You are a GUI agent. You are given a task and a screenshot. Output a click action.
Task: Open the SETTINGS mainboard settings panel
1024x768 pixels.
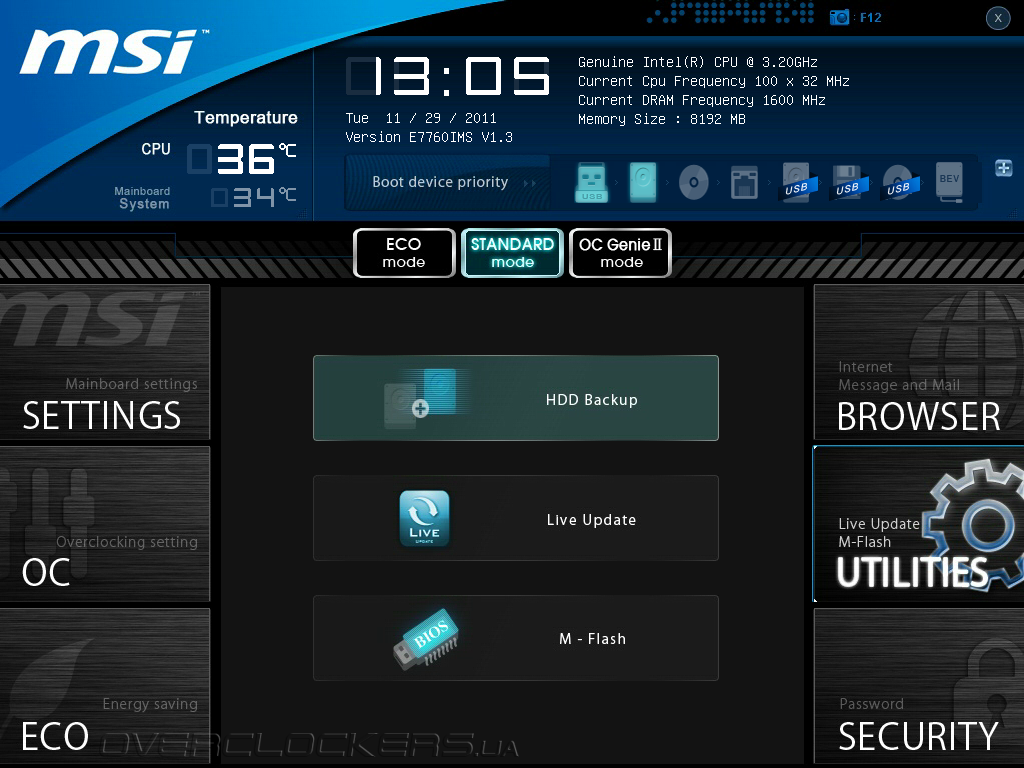104,362
